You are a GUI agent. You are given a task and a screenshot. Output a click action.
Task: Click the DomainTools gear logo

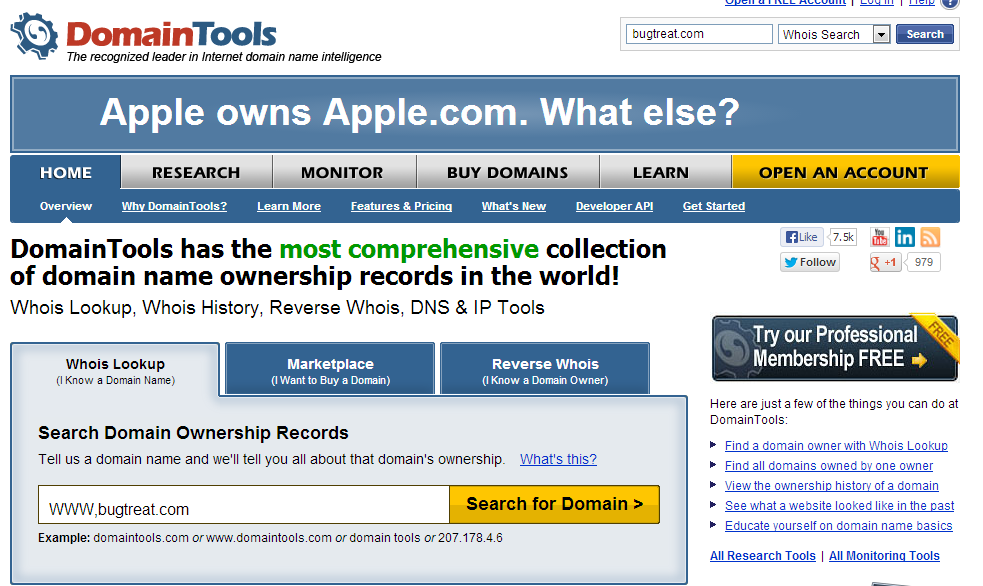[34, 37]
